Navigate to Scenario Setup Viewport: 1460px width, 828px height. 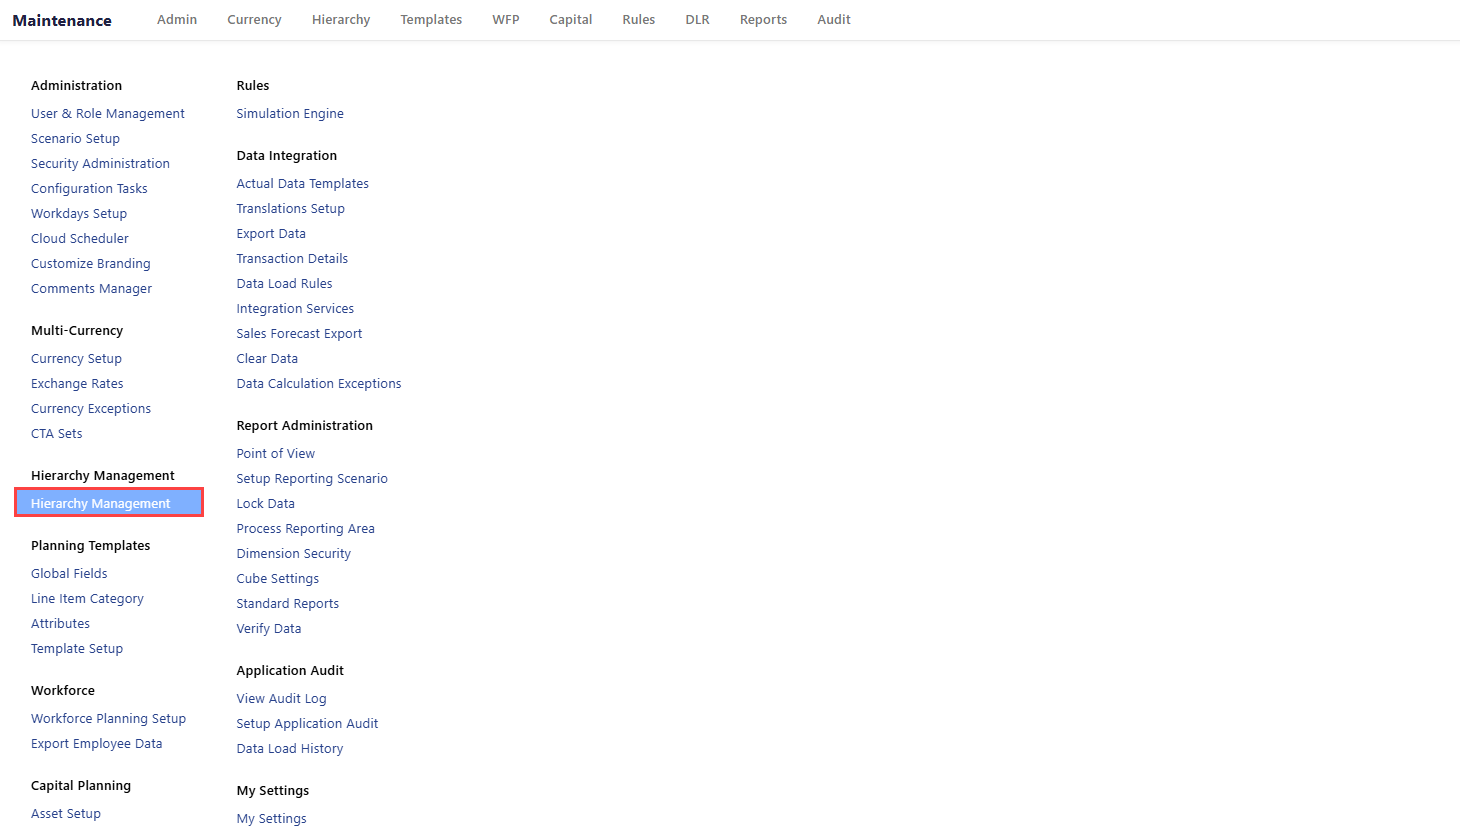pyautogui.click(x=75, y=138)
